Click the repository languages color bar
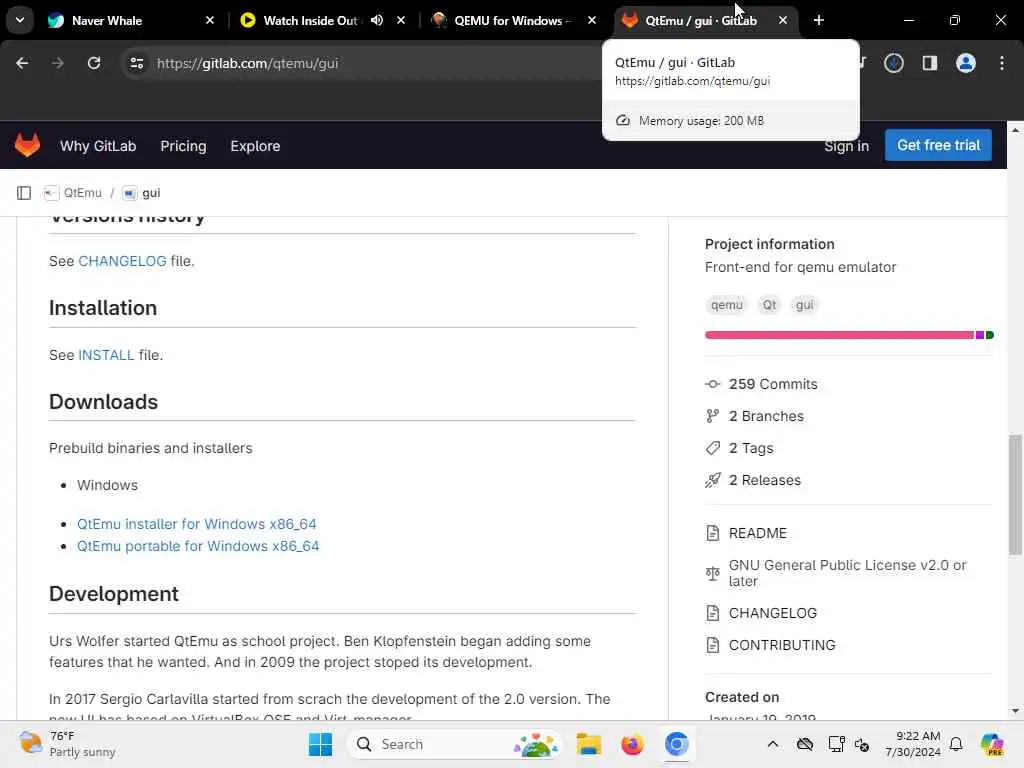 [849, 335]
